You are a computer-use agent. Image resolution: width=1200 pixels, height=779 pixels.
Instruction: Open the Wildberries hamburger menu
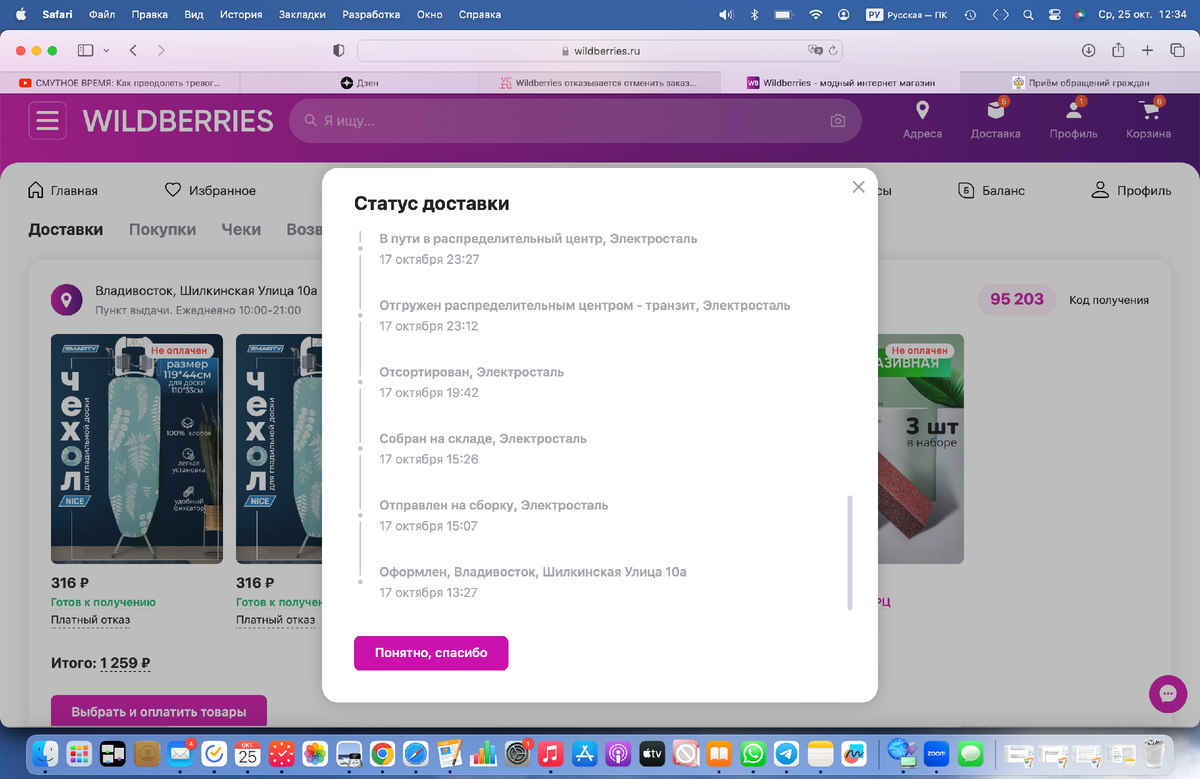click(x=48, y=121)
